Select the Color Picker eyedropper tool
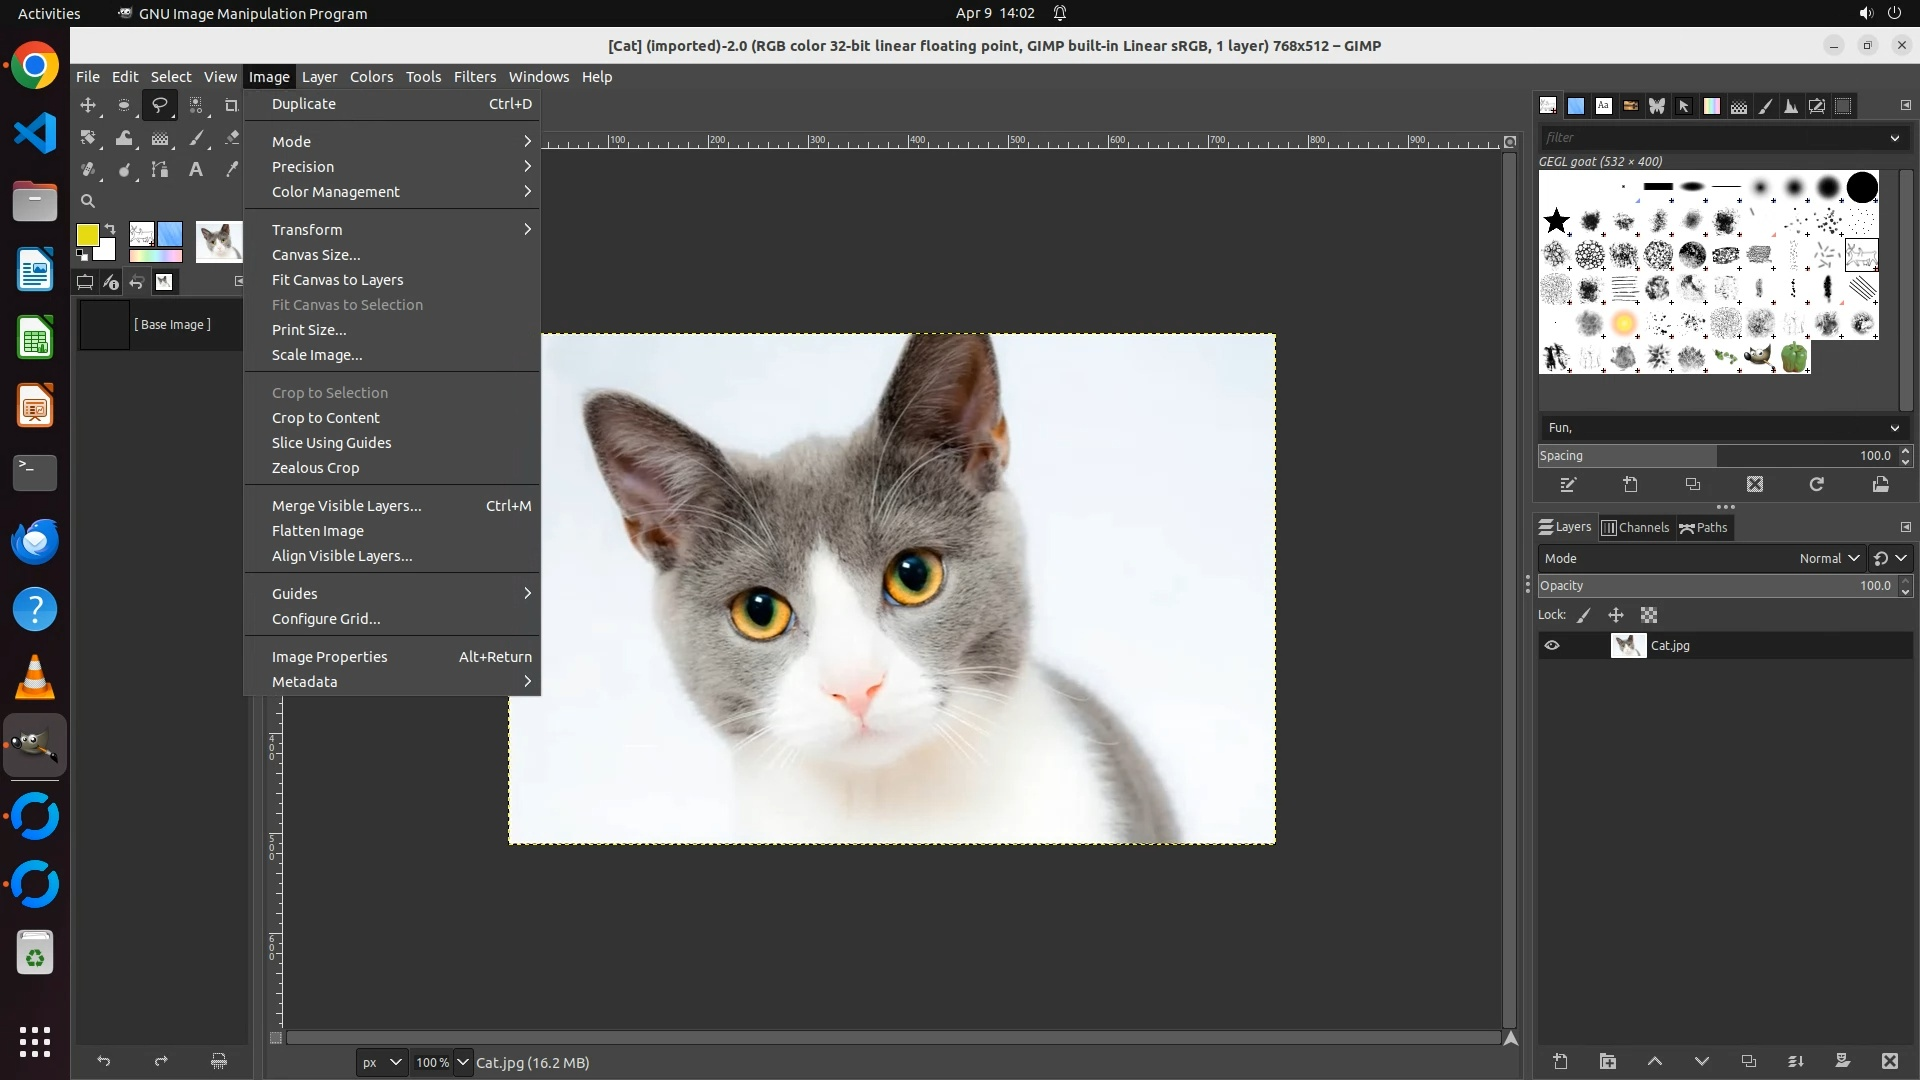The image size is (1920, 1080). 232,170
